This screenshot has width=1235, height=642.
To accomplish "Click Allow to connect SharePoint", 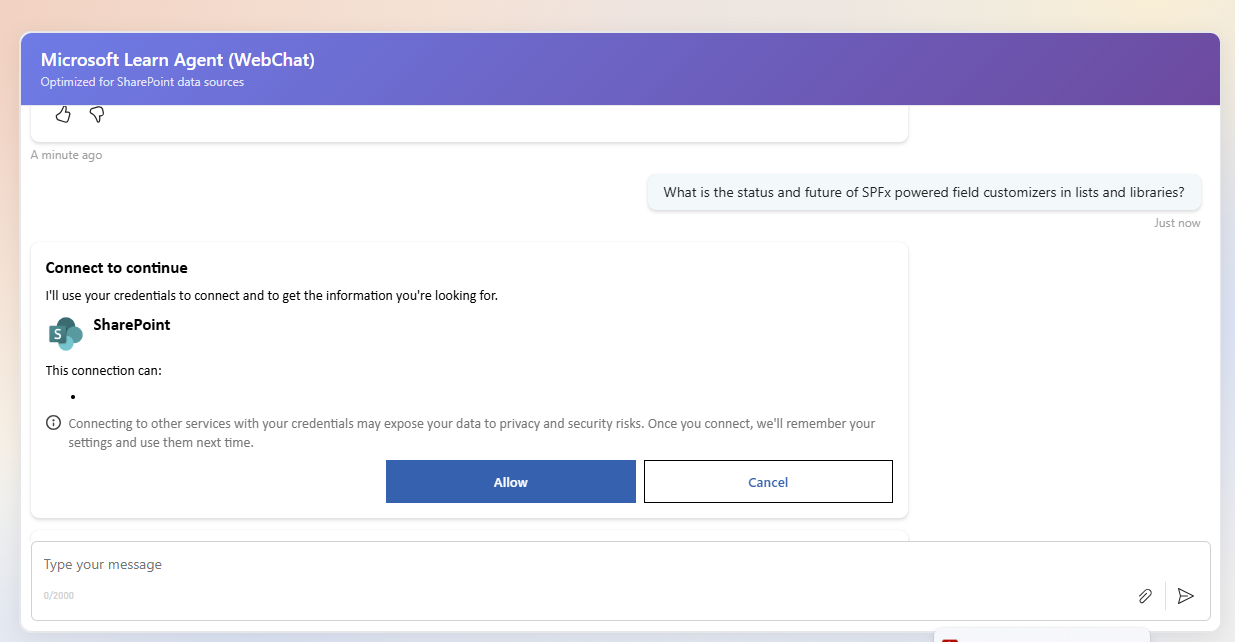I will click(510, 481).
